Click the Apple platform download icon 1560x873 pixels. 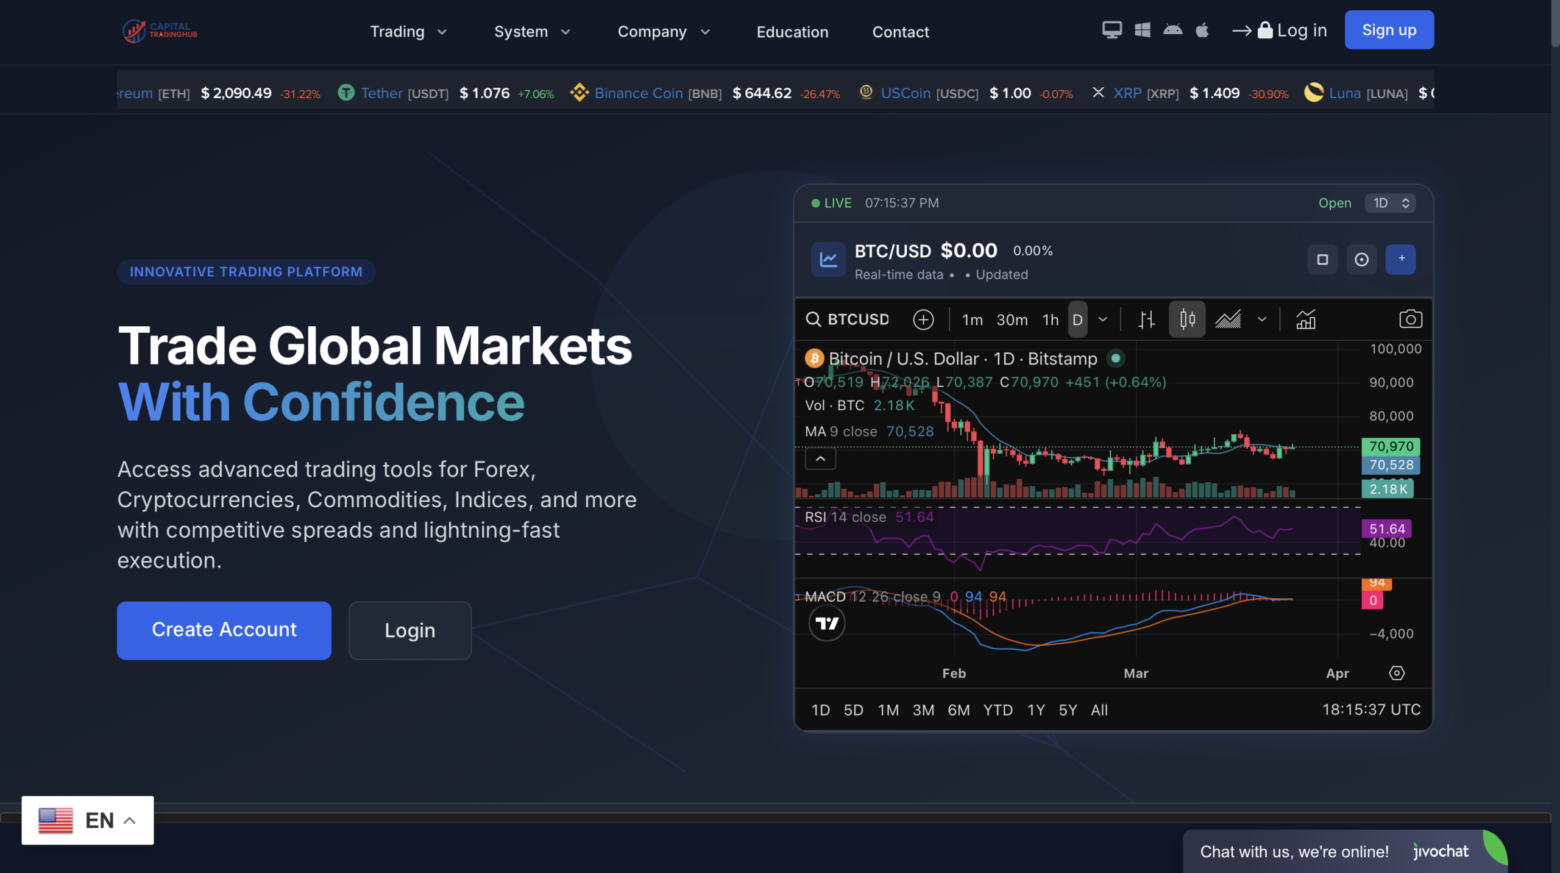(x=1201, y=30)
